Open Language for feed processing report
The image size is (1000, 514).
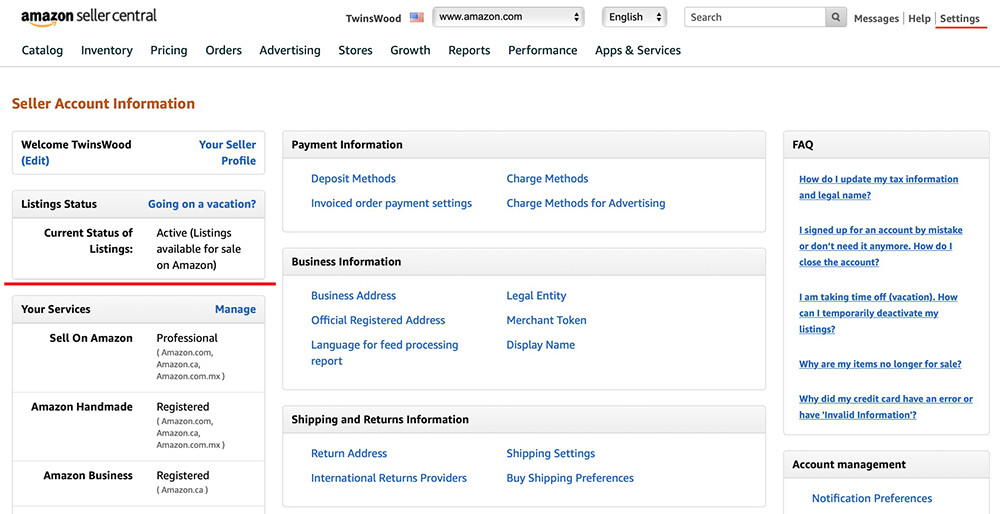385,353
